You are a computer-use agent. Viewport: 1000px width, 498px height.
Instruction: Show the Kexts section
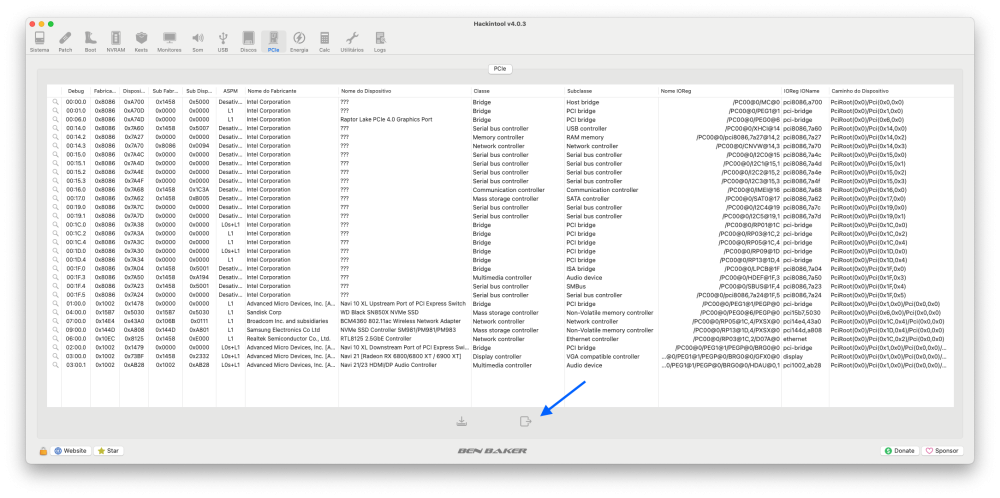[141, 41]
